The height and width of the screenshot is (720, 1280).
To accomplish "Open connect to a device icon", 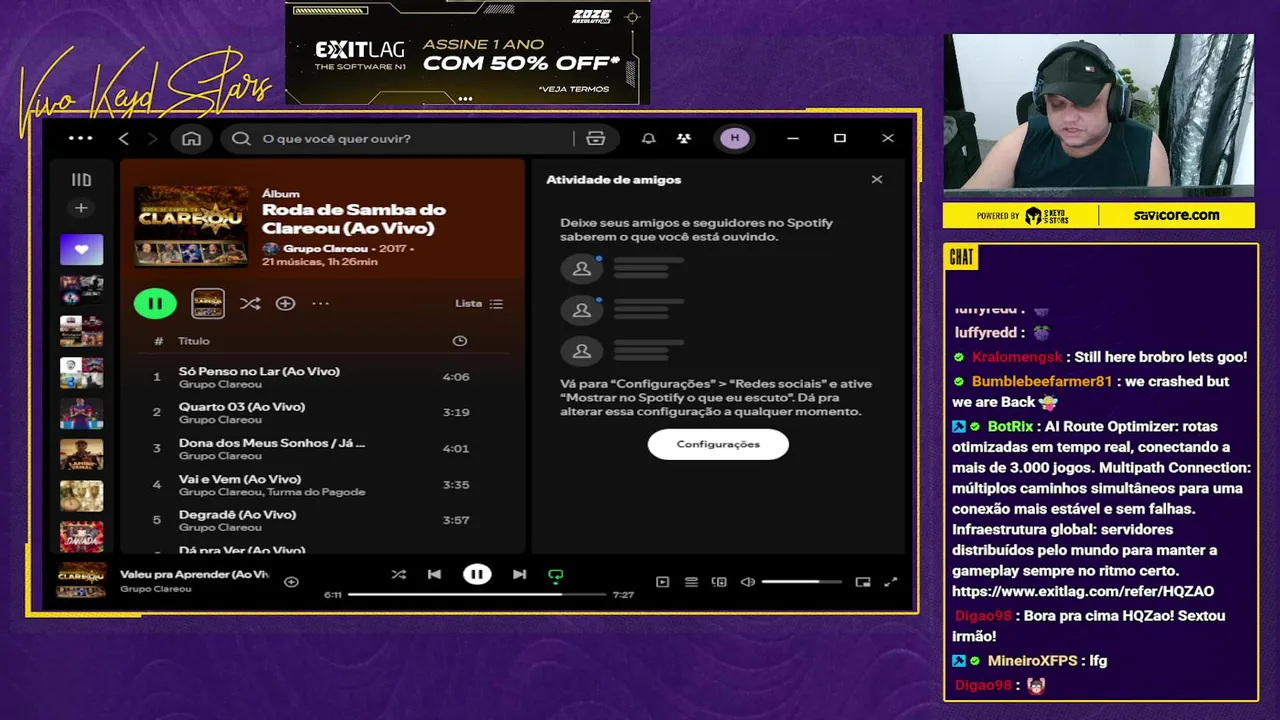I will (x=719, y=582).
